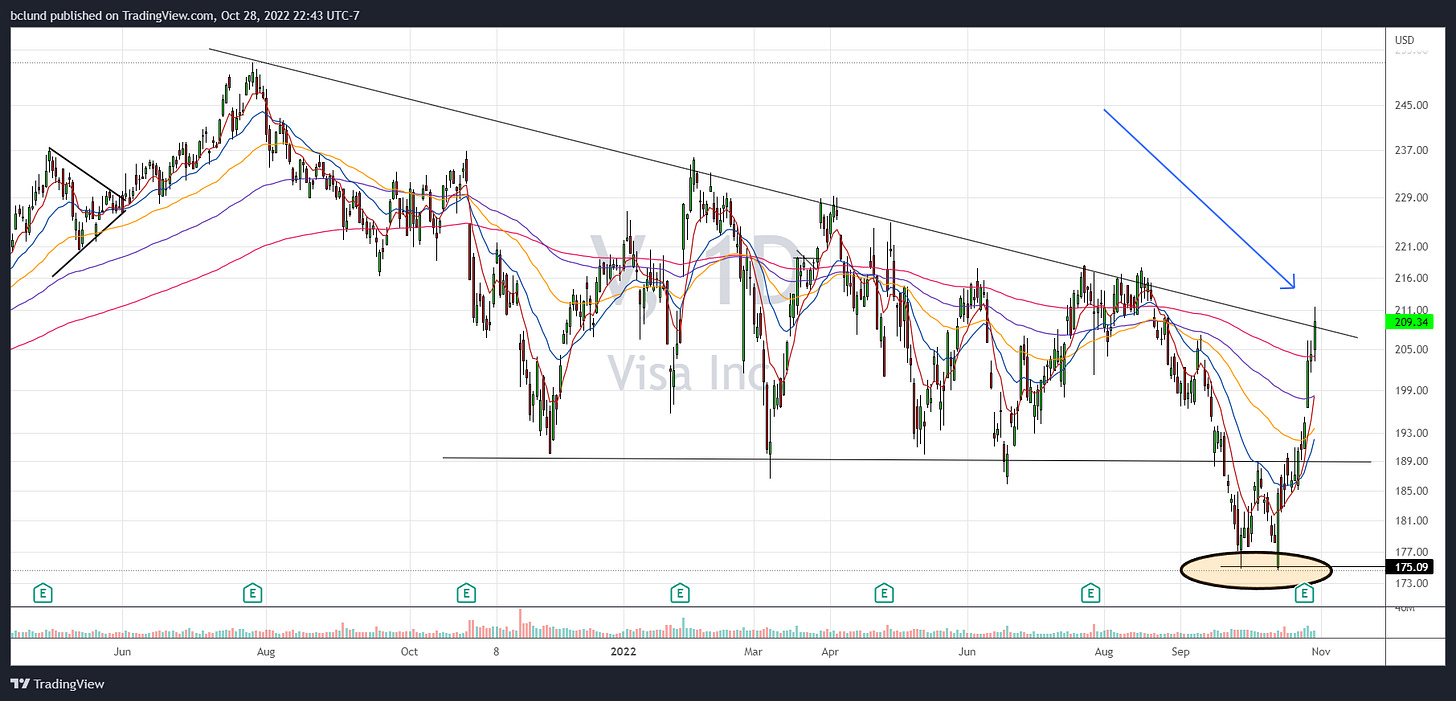
Task: Open the earnings marker between Oct and 8 labels
Action: (466, 594)
